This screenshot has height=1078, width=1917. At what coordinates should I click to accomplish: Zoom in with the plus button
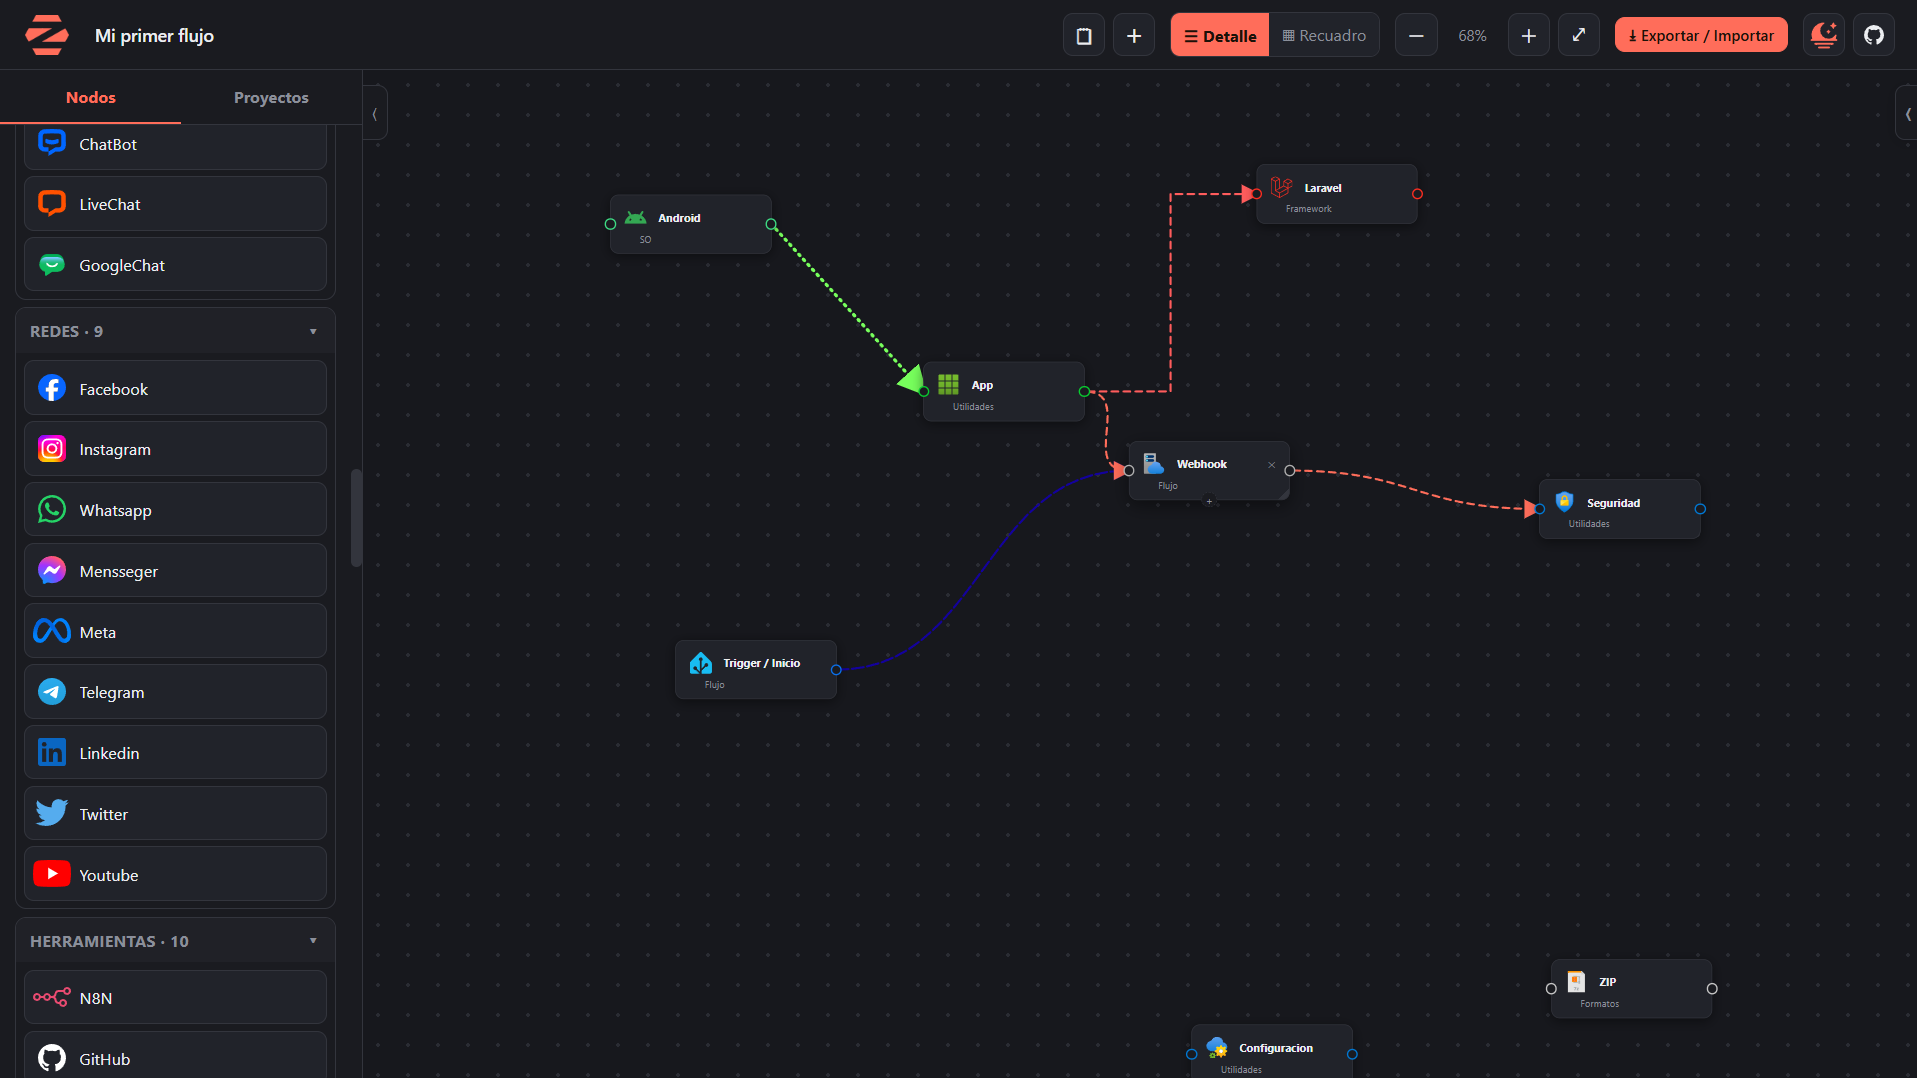coord(1529,35)
